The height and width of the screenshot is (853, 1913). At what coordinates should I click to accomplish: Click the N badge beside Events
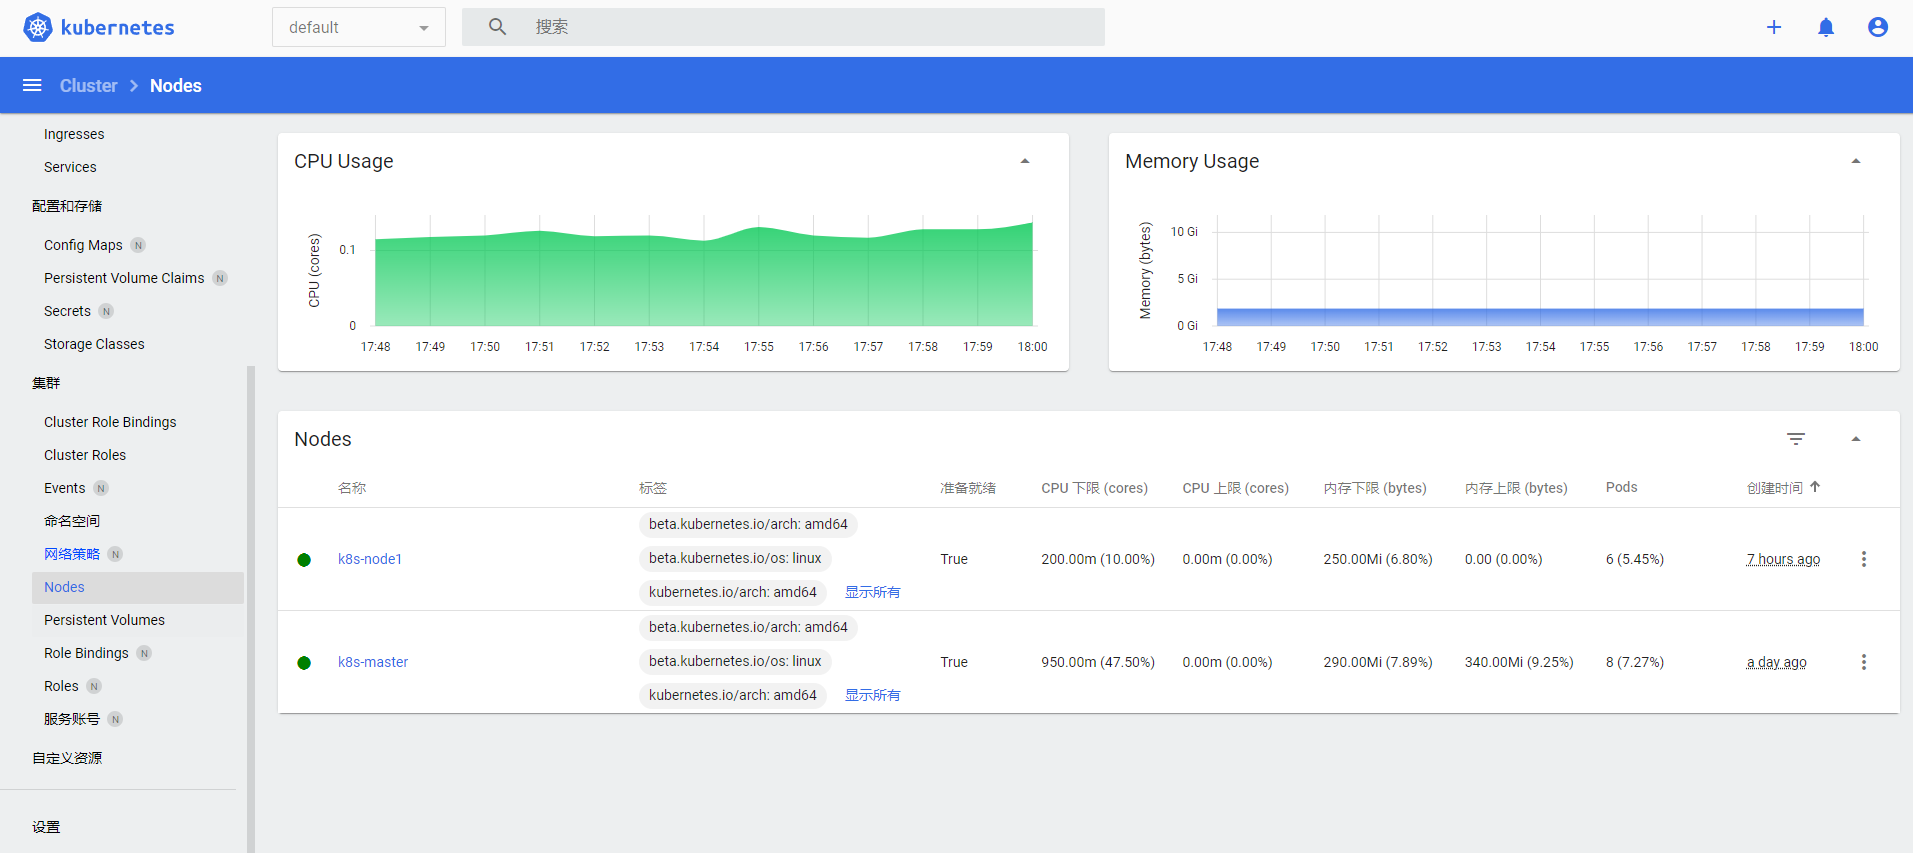[x=101, y=488]
